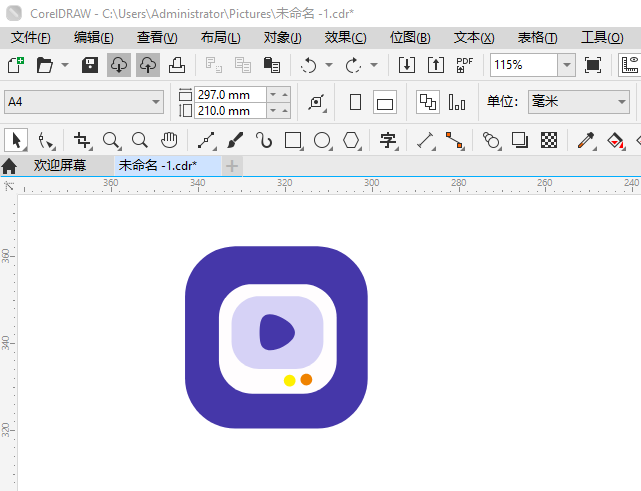Toggle landscape page orientation
The height and width of the screenshot is (491, 641).
[385, 102]
